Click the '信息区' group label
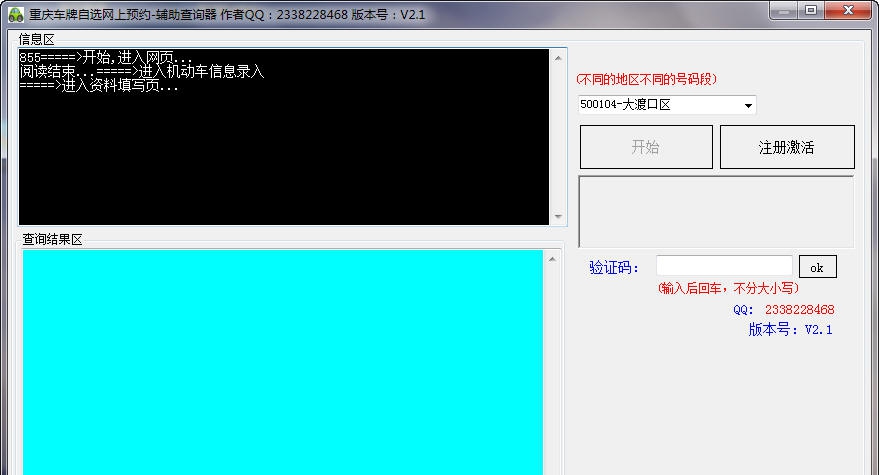 click(x=36, y=39)
